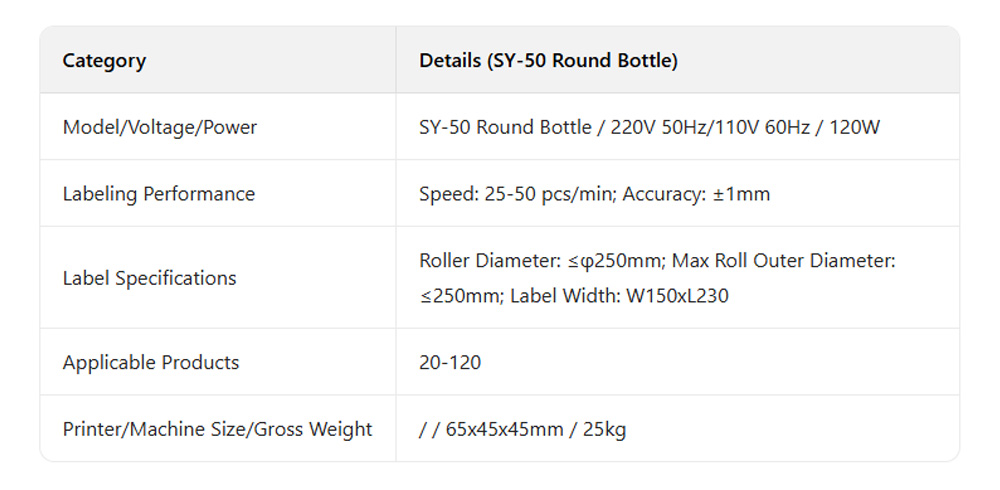This screenshot has width=1000, height=490.
Task: Click the Applicable Products row label
Action: pos(151,362)
